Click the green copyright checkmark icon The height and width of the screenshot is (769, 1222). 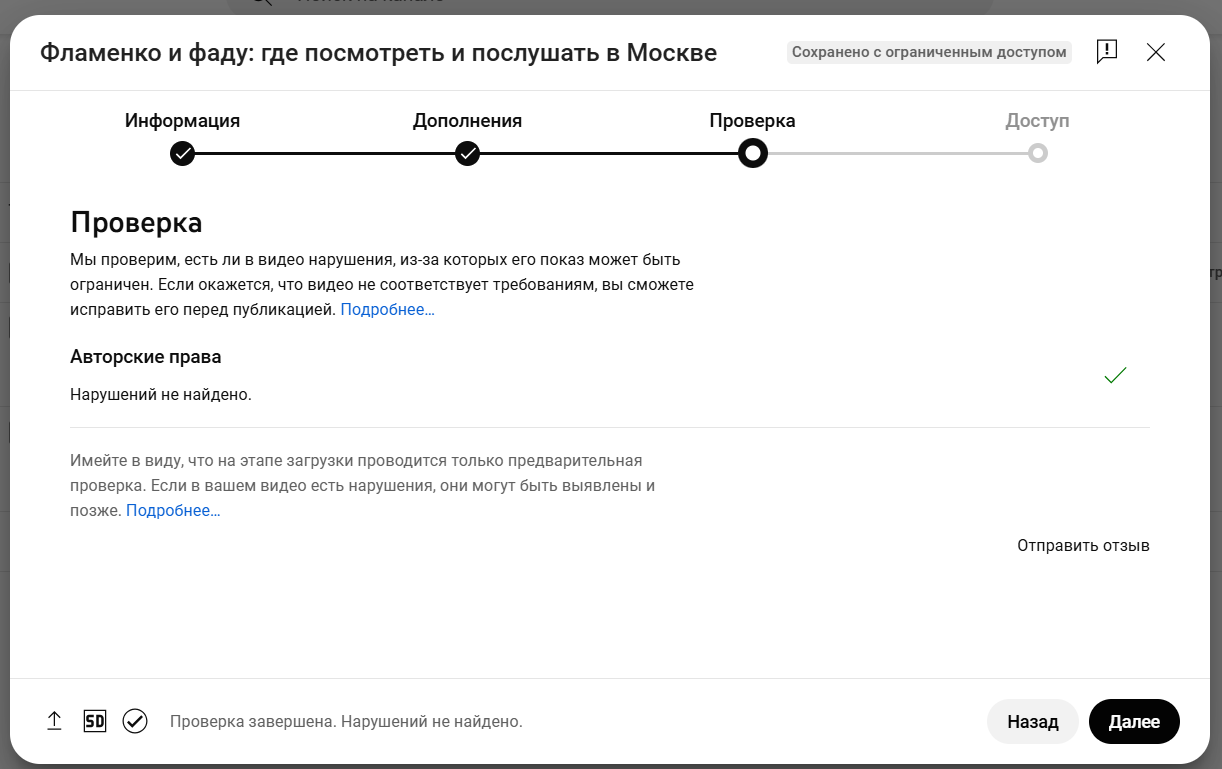coord(1115,375)
